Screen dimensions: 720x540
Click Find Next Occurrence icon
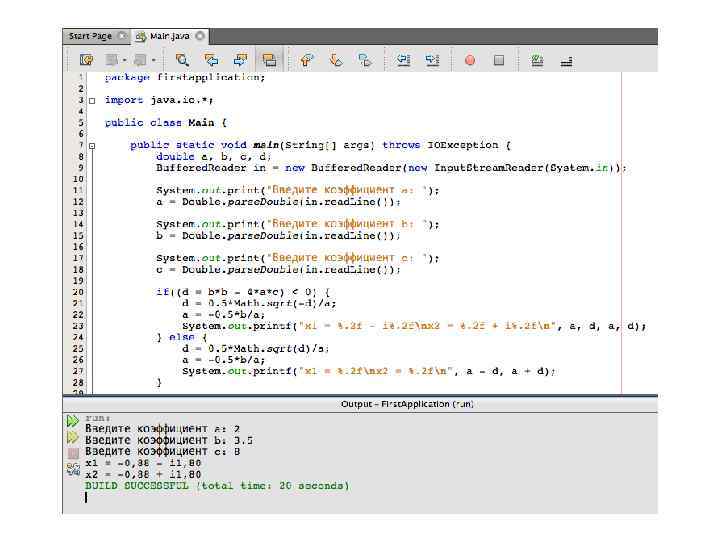(240, 60)
